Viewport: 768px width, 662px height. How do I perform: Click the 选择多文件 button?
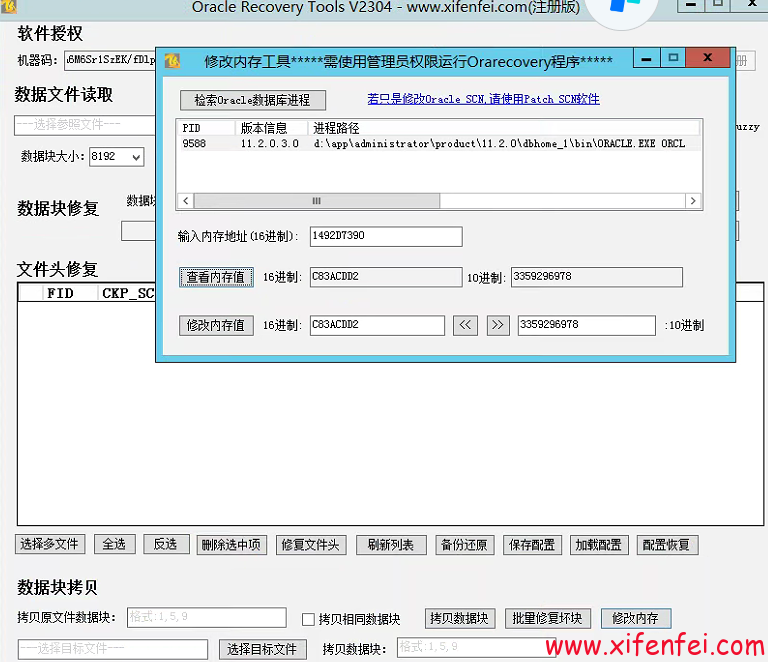[x=50, y=544]
